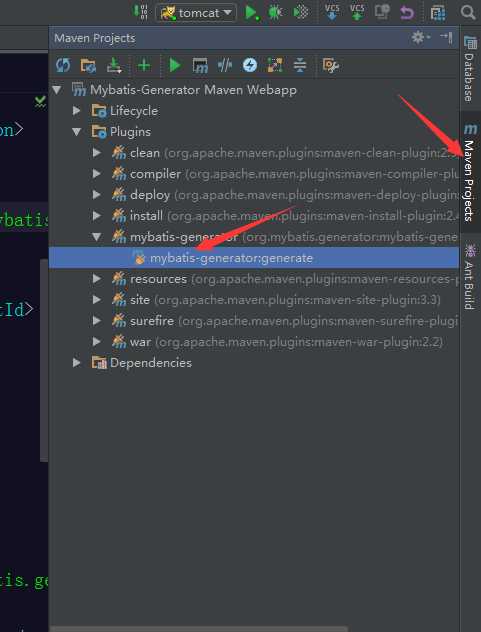481x632 pixels.
Task: Click Generate Sources and Update Folders icon
Action: coord(88,65)
